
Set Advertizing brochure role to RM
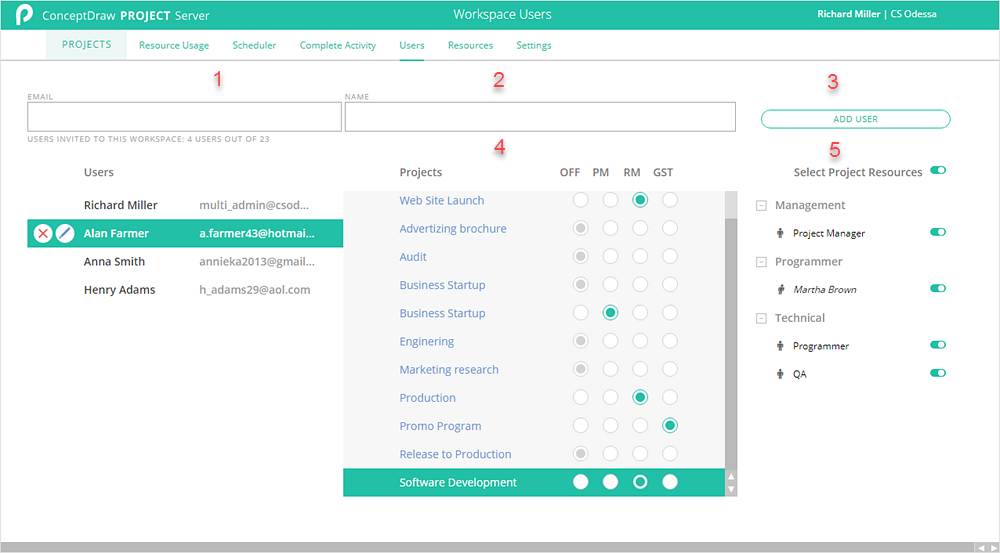640,228
